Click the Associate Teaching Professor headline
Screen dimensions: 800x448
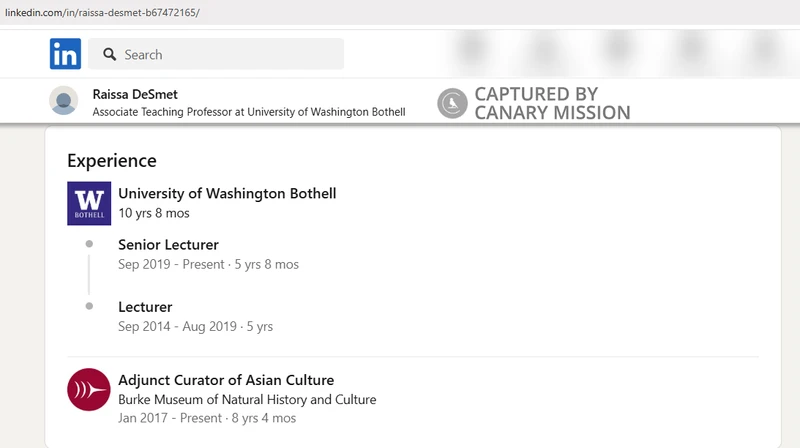(x=249, y=112)
